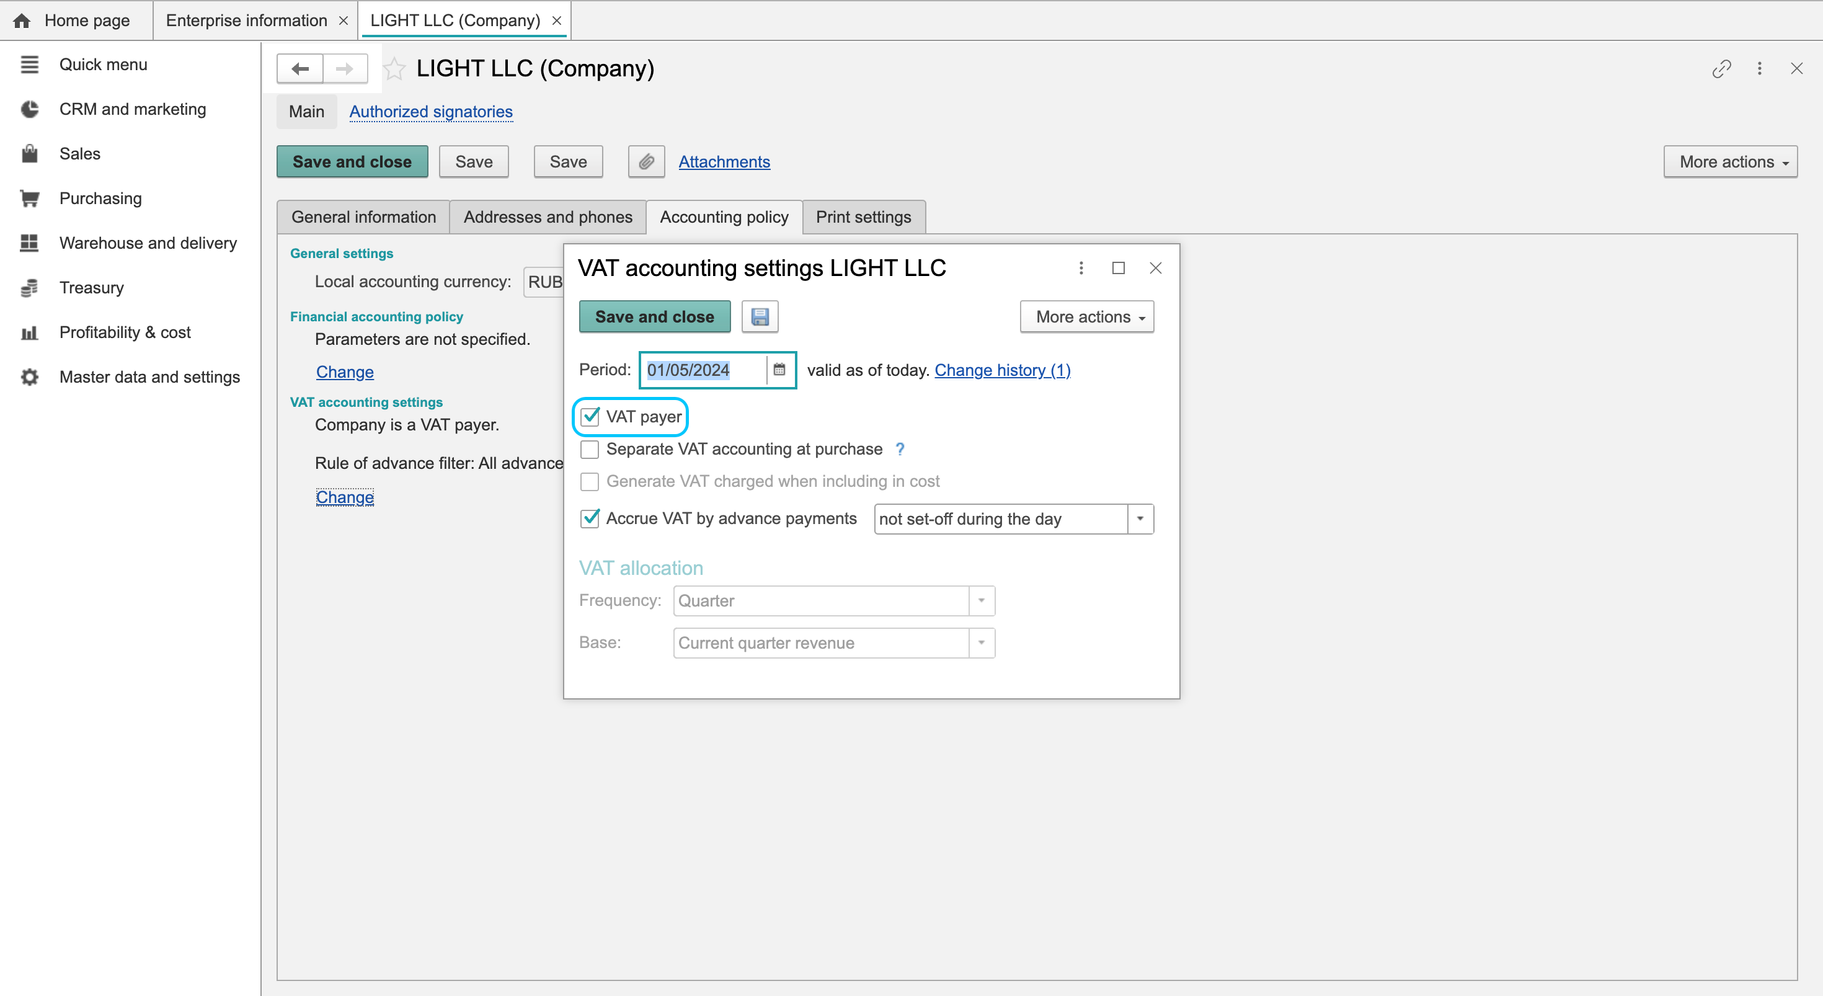This screenshot has width=1823, height=996.
Task: Click the floppy disk save icon in the dialog
Action: 760,317
